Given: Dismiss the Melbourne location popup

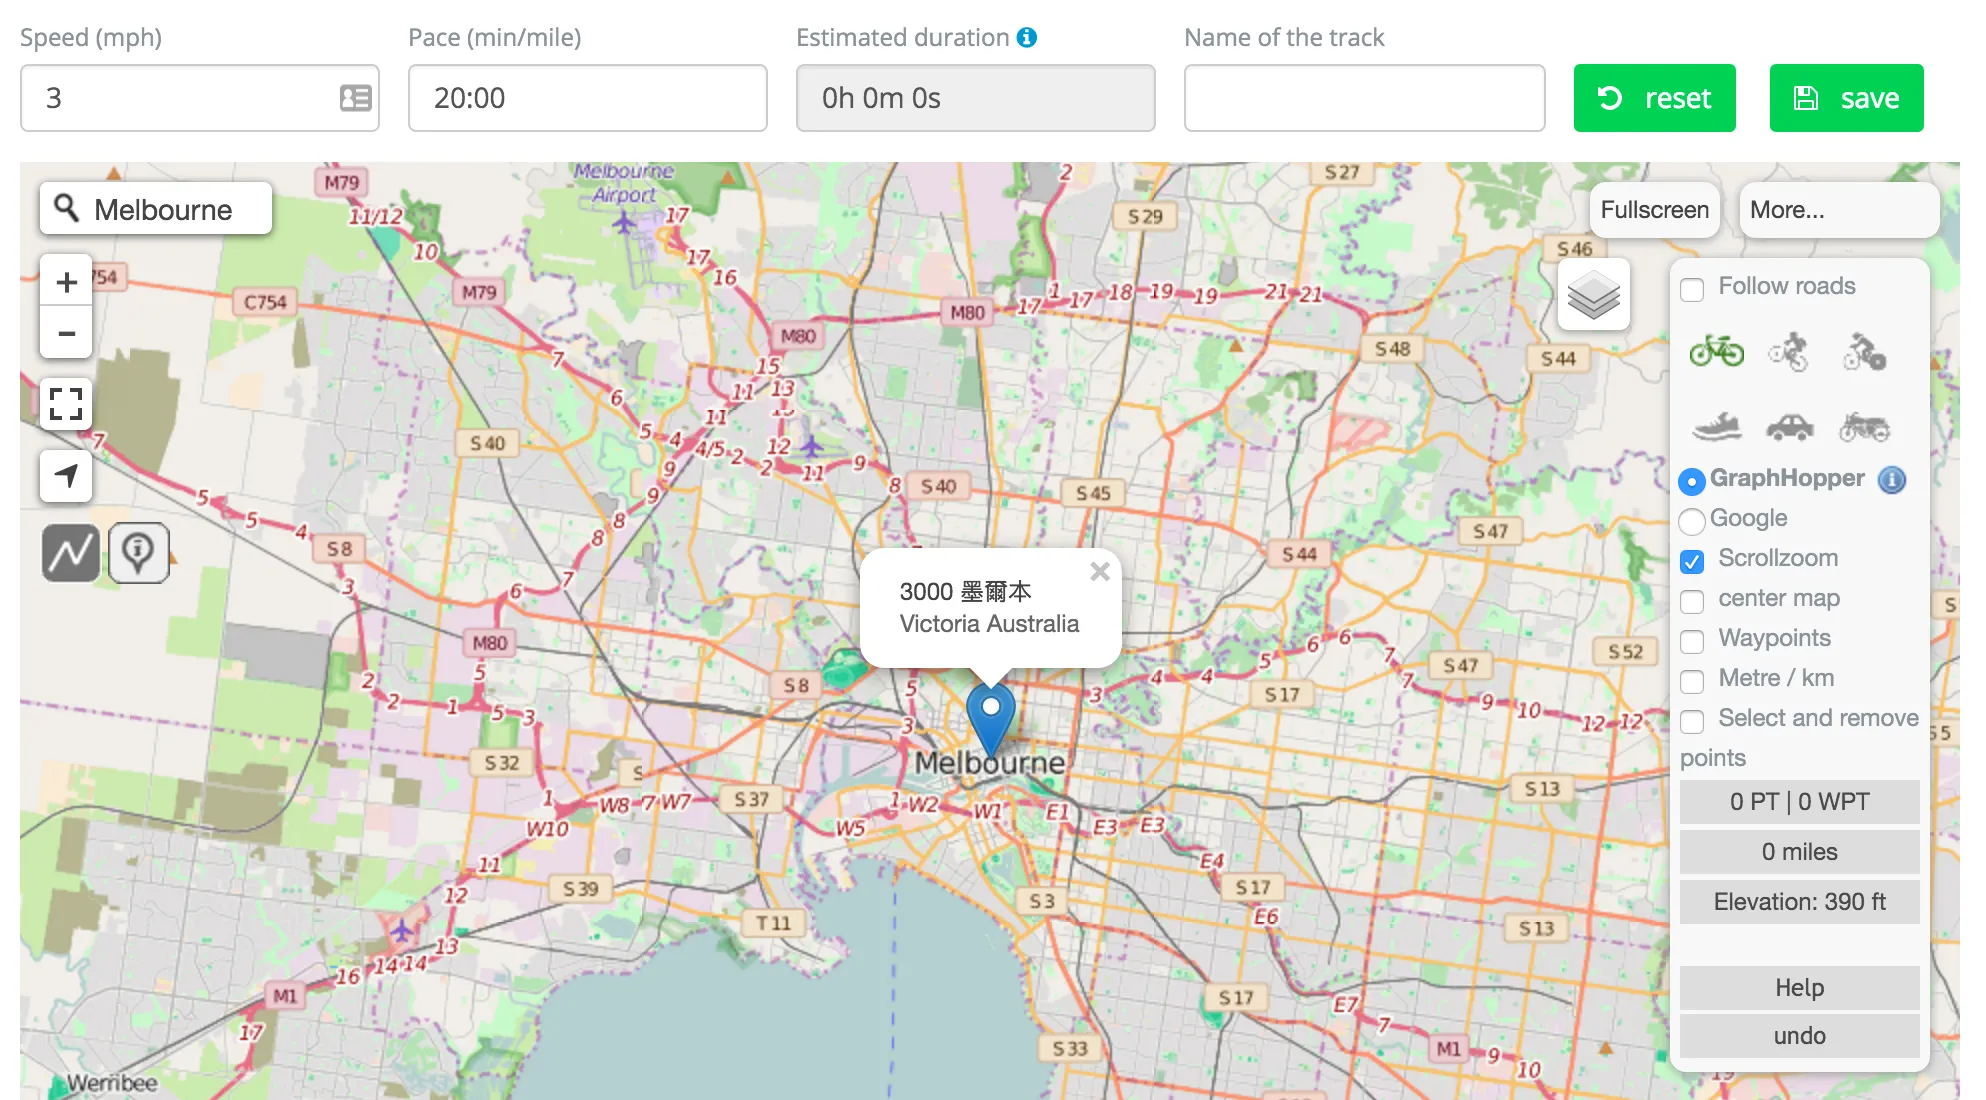Looking at the screenshot, I should pos(1100,571).
